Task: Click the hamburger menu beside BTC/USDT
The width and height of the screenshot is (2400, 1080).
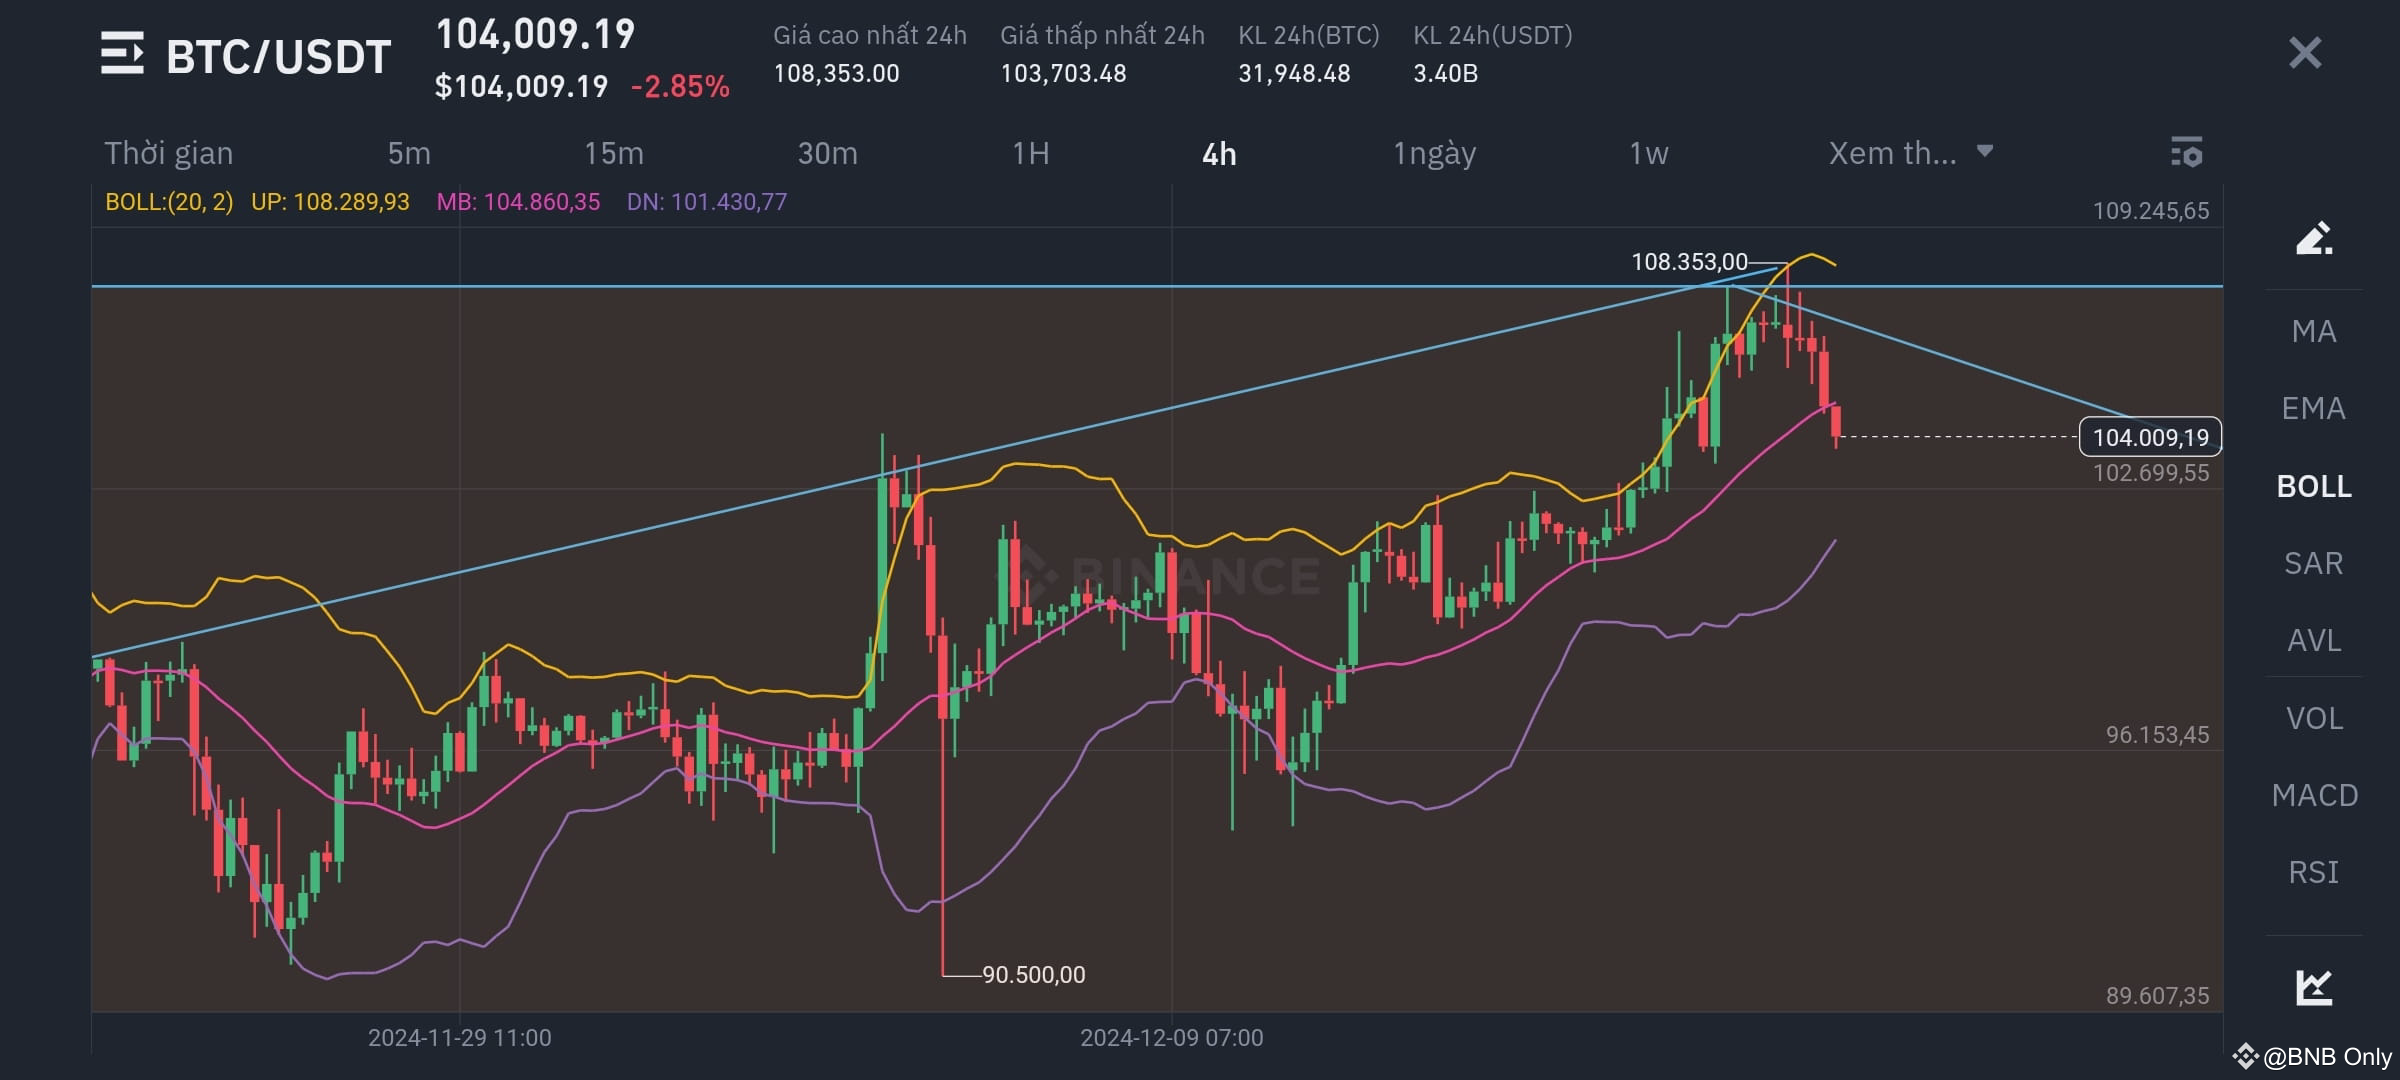Action: [120, 55]
